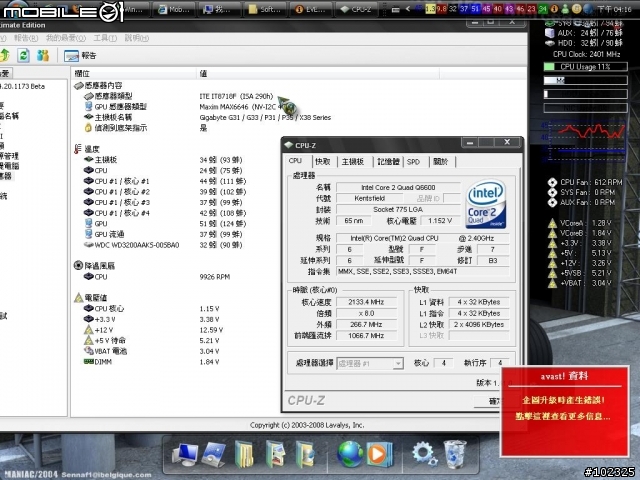Open the 處理器選擇 processor dropdown in CPU-Z
The height and width of the screenshot is (480, 640).
pyautogui.click(x=370, y=363)
